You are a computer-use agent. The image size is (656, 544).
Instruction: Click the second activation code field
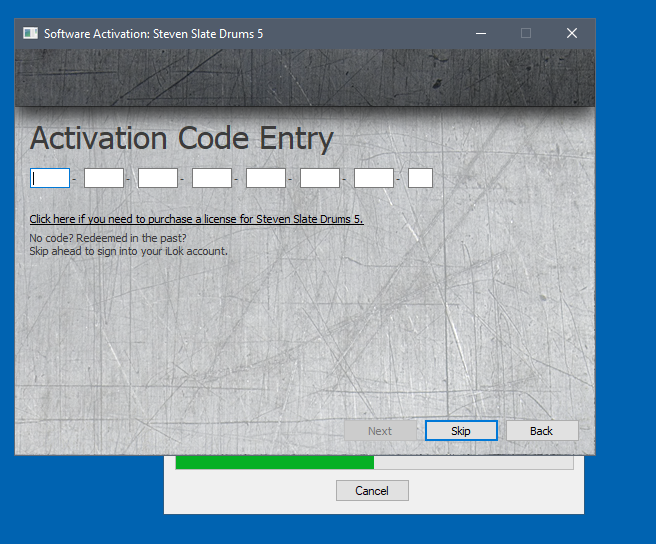[x=104, y=178]
